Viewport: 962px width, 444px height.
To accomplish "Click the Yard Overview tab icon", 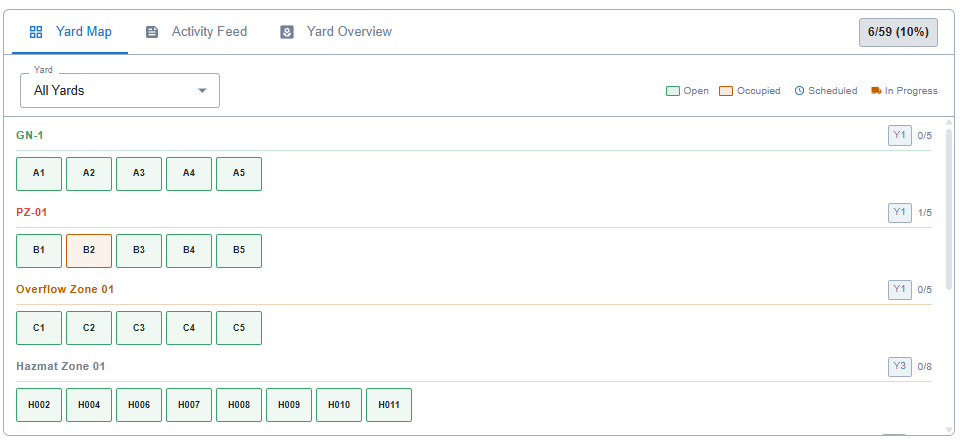I will [x=287, y=32].
